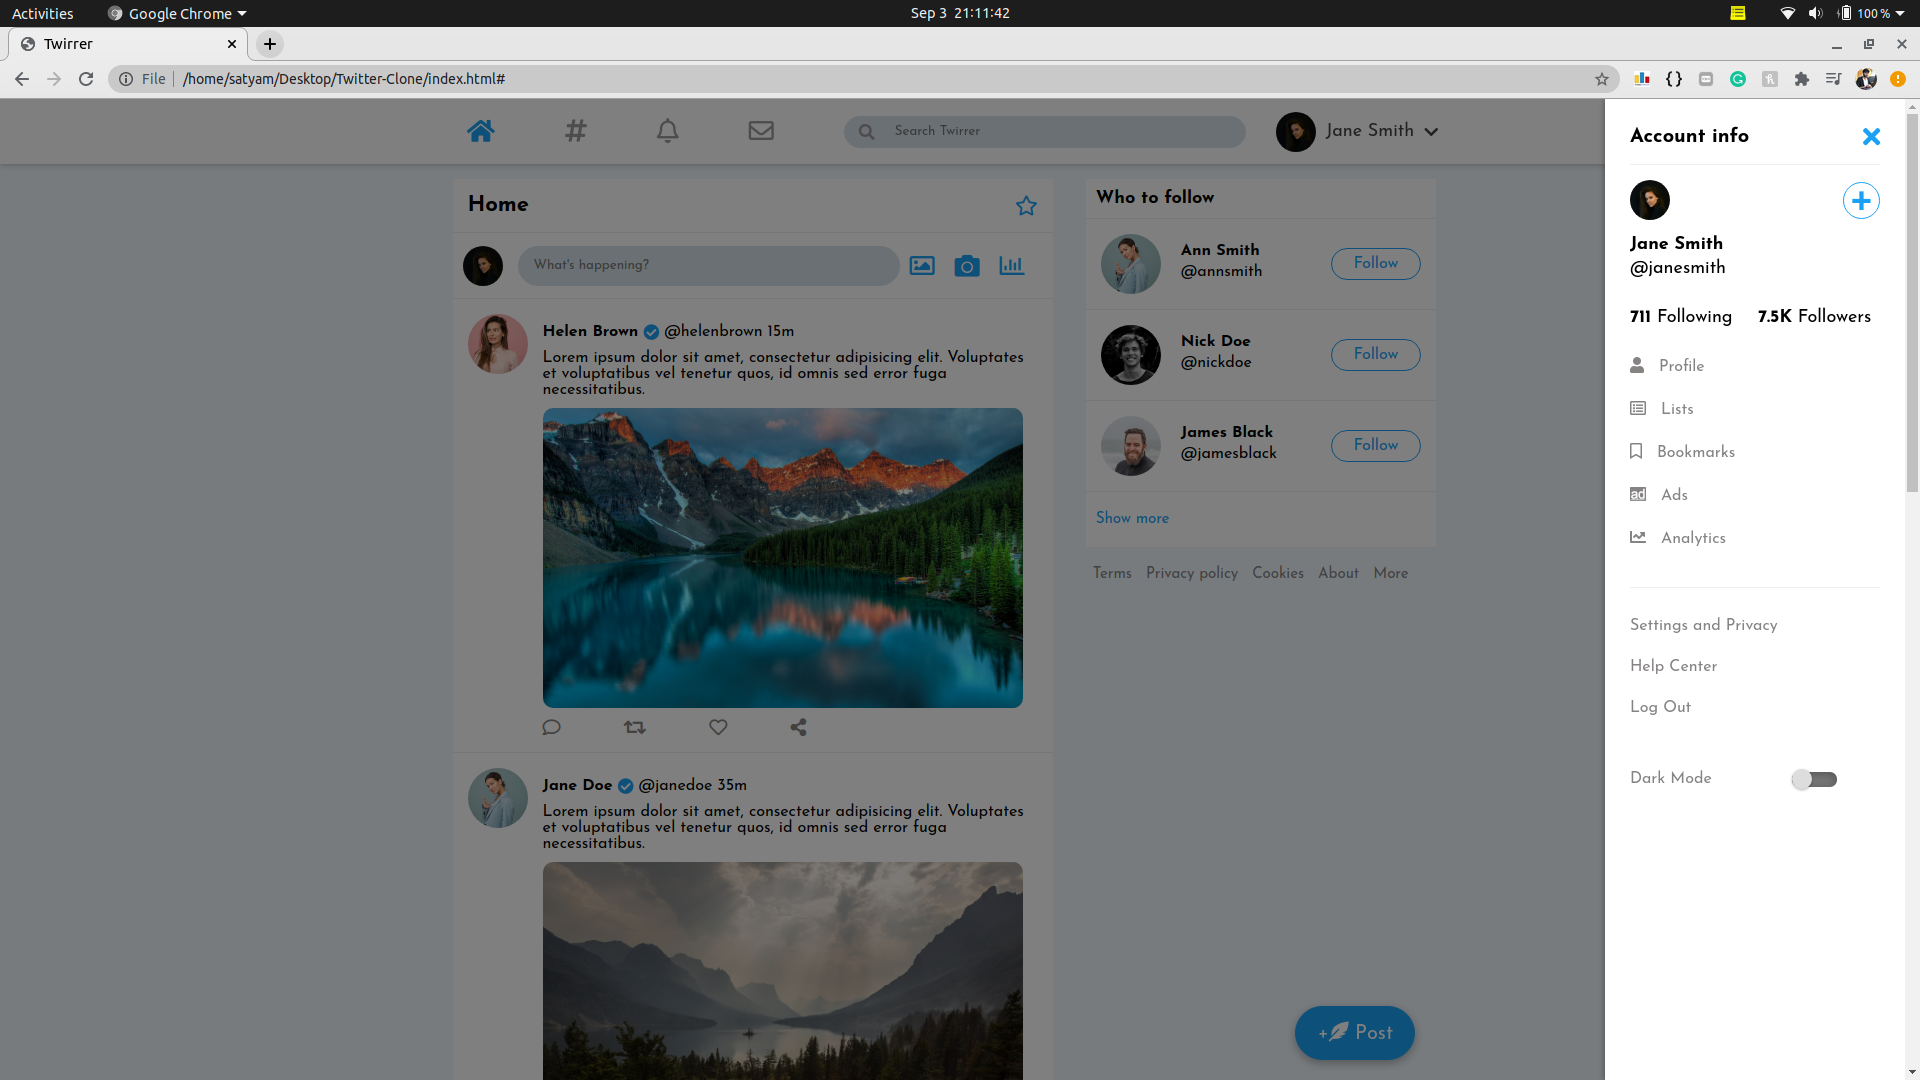Toggle the Dark Mode switch

point(1814,779)
